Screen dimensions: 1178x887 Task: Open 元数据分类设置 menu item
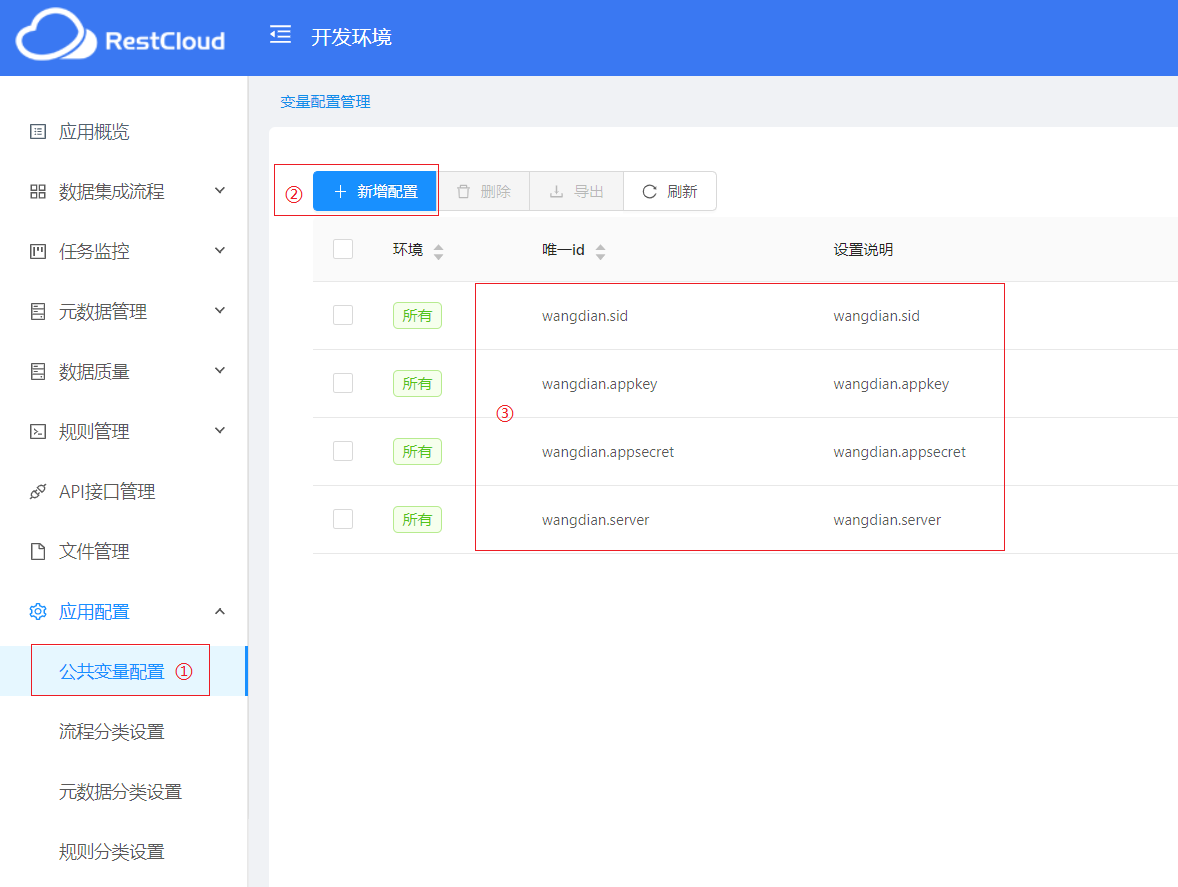coord(120,791)
